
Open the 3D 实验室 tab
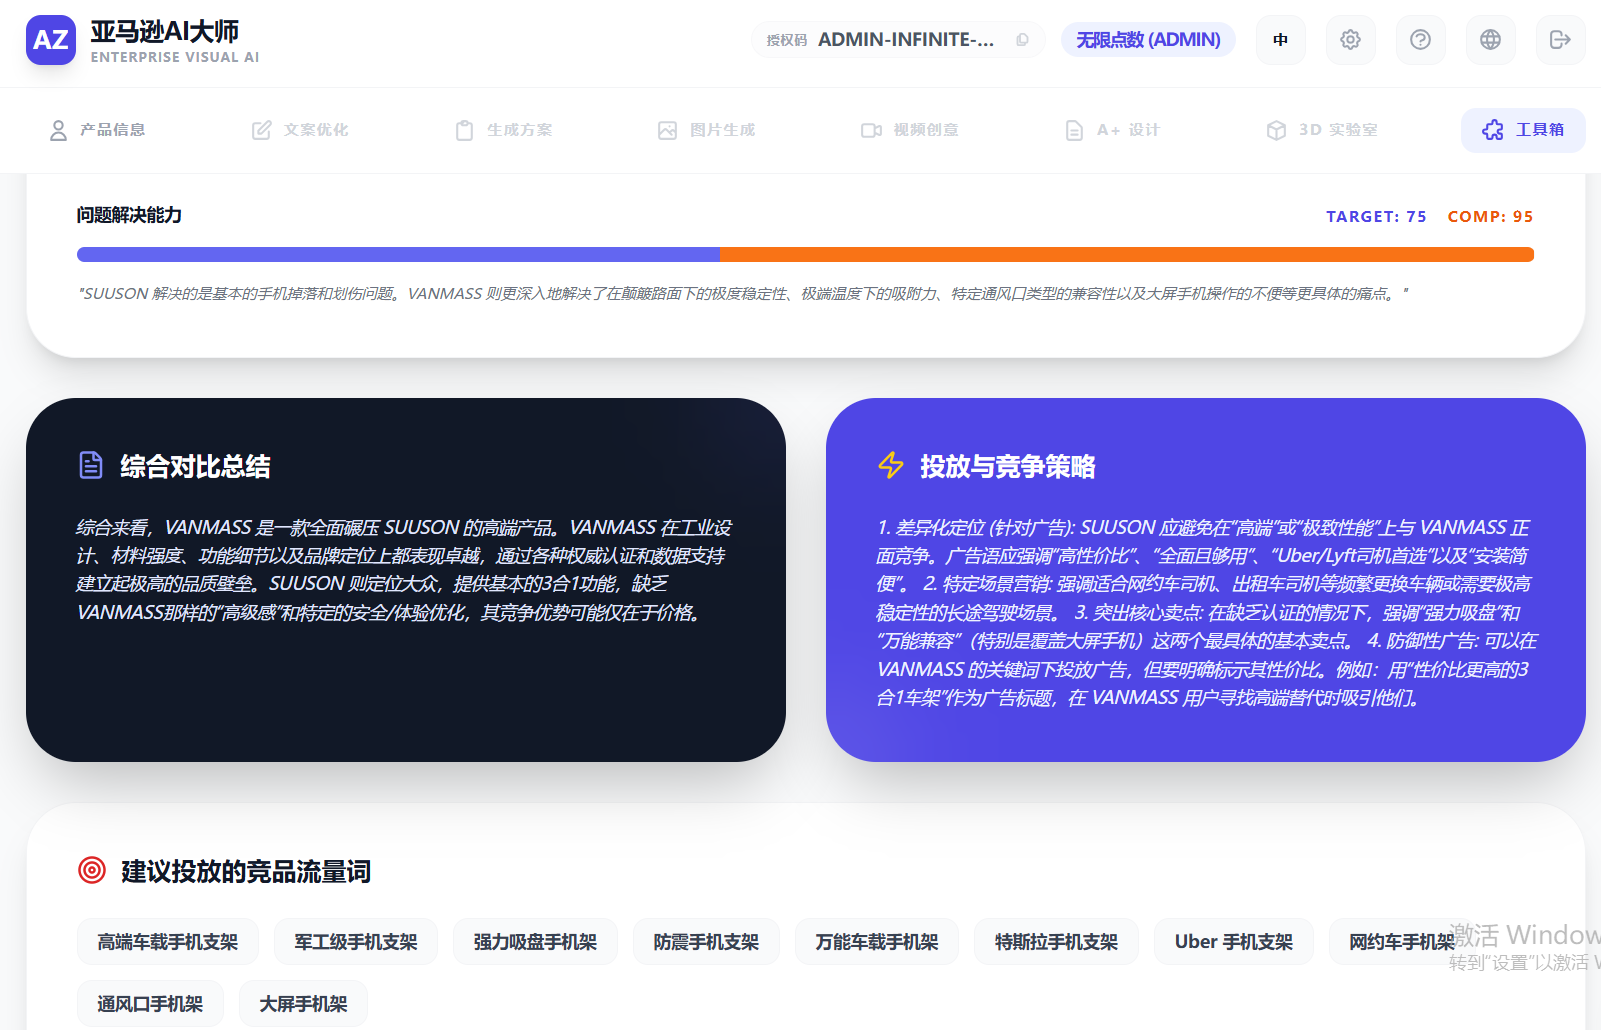point(1322,130)
